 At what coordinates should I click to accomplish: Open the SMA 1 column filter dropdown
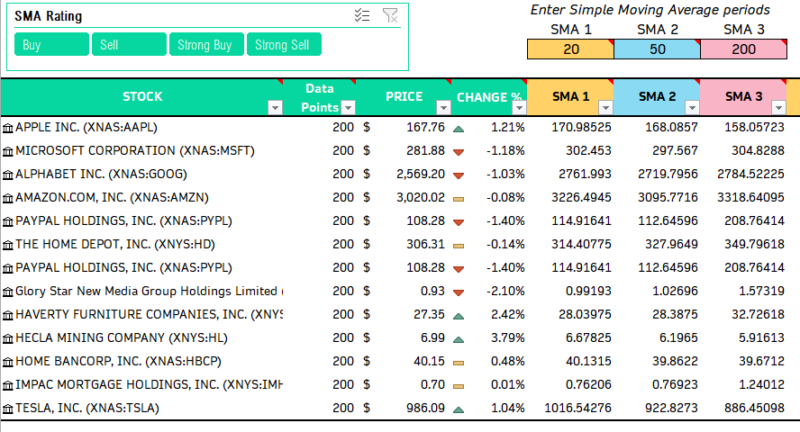(606, 108)
